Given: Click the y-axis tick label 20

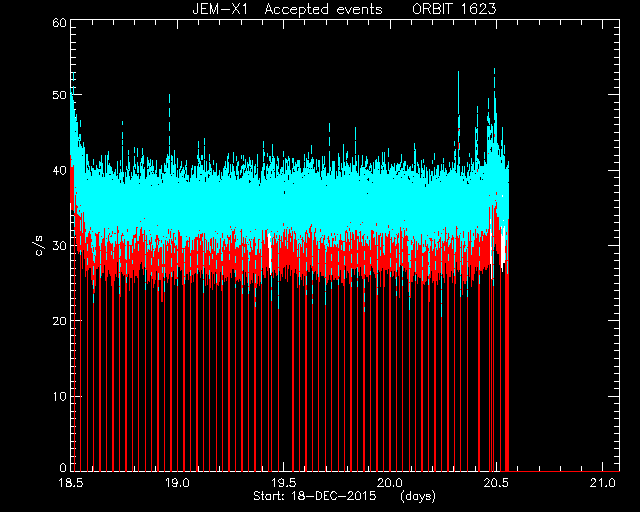Looking at the screenshot, I should point(59,321).
